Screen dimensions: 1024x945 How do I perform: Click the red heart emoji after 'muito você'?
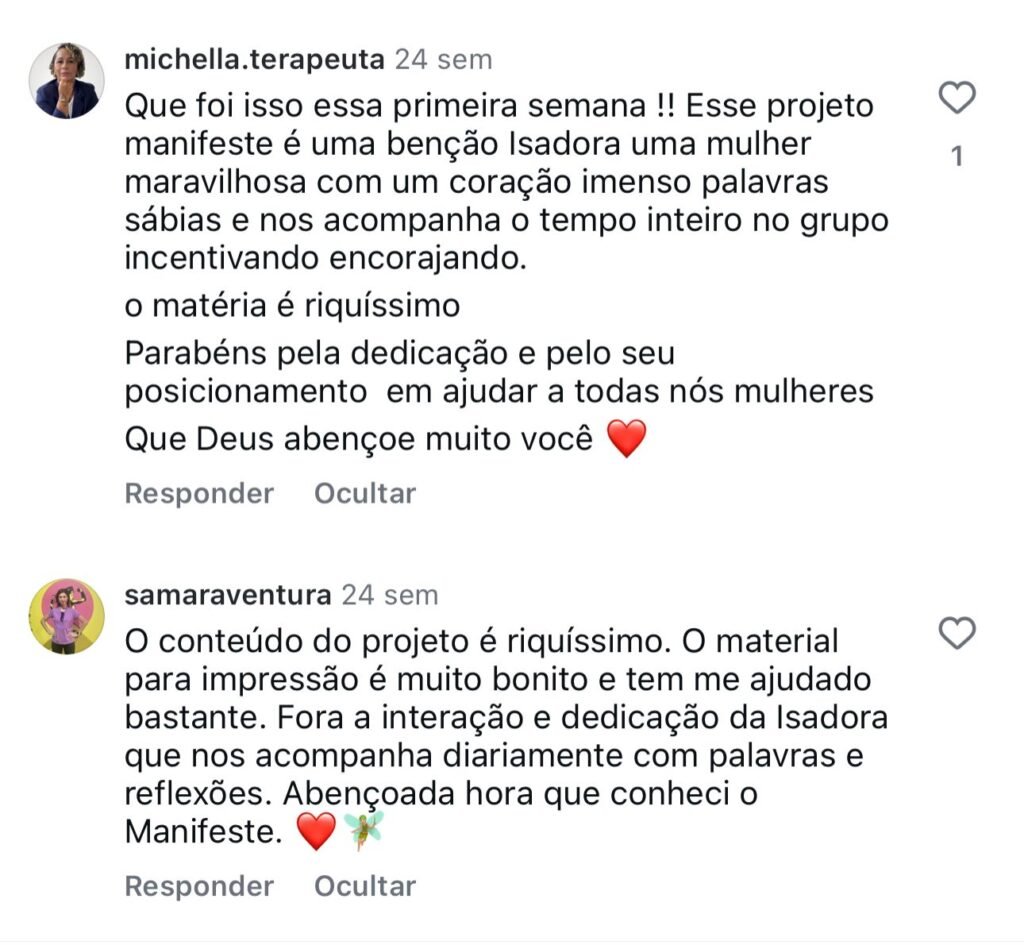pyautogui.click(x=627, y=439)
